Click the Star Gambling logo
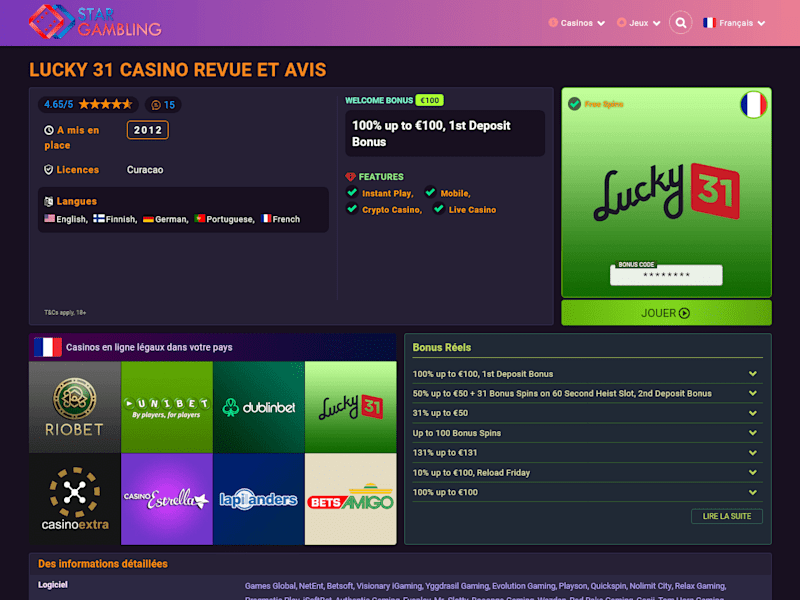This screenshot has width=800, height=600. [x=95, y=22]
